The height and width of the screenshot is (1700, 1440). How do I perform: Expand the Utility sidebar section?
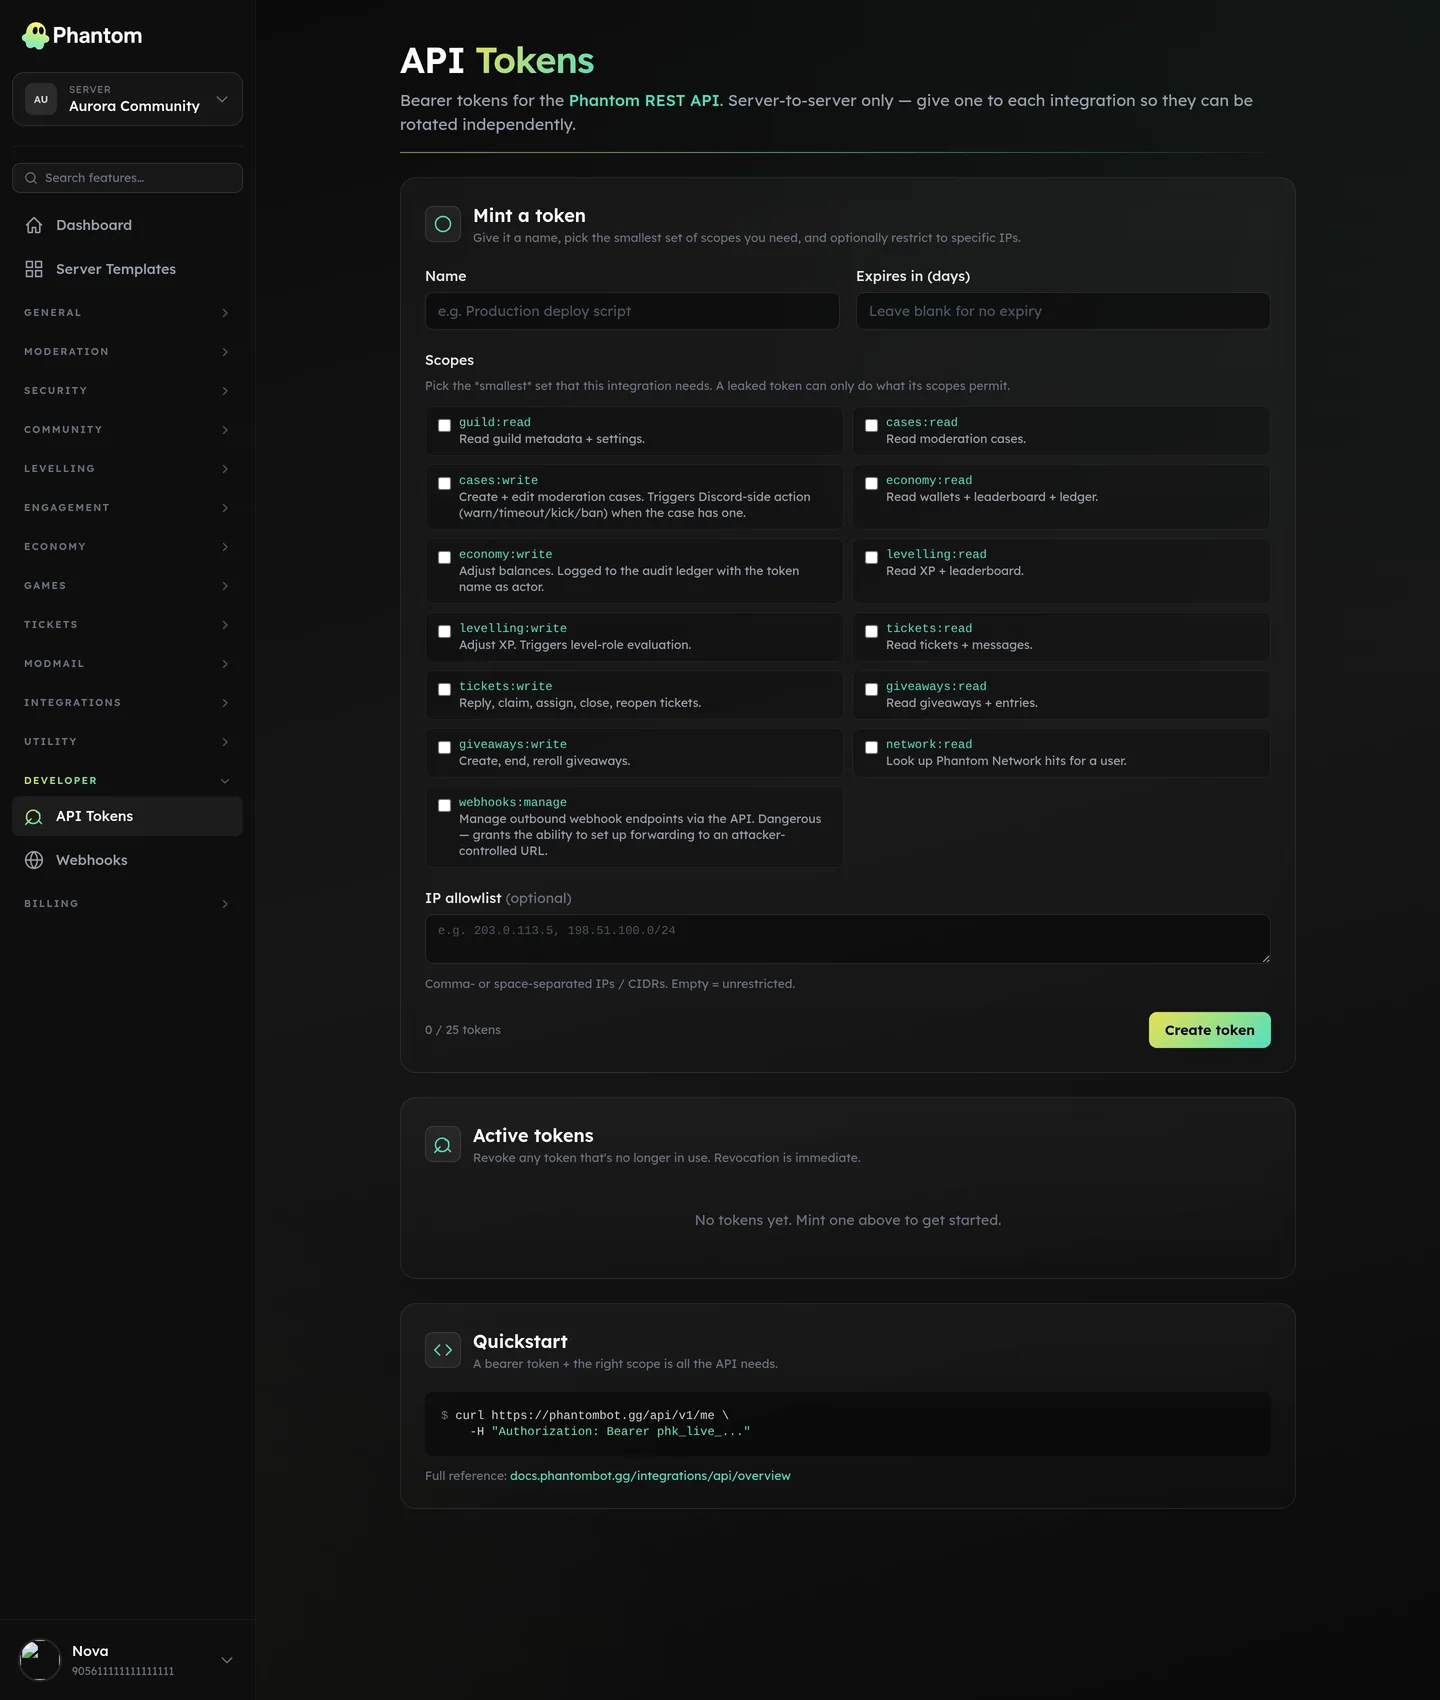[127, 742]
